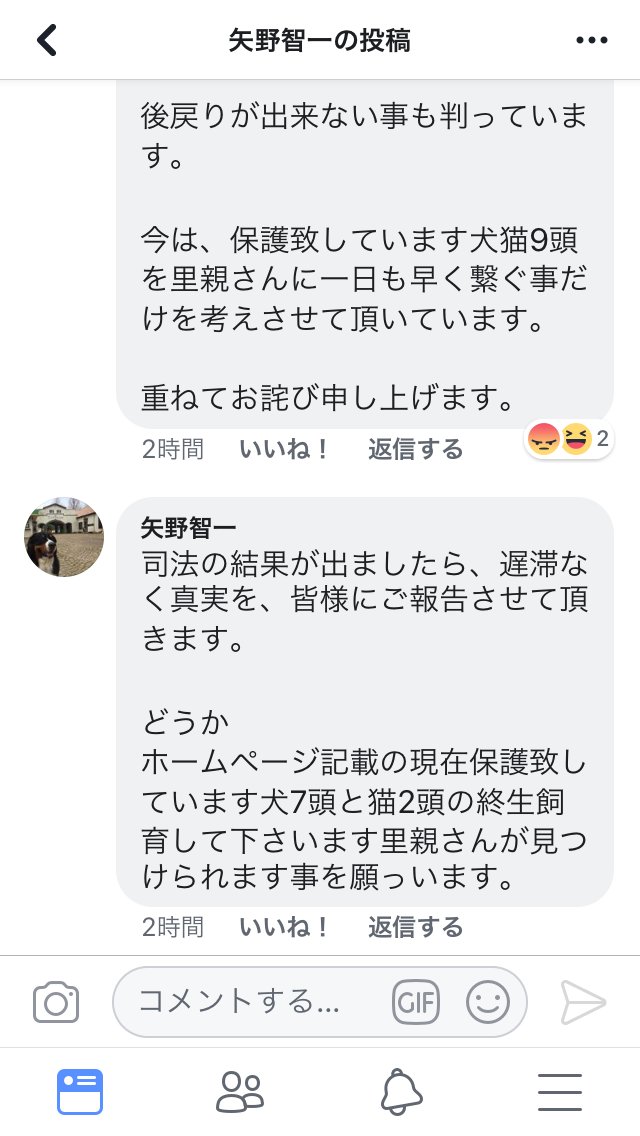Tap the camera icon to attach photo
The image size is (640, 1136).
click(x=56, y=1001)
